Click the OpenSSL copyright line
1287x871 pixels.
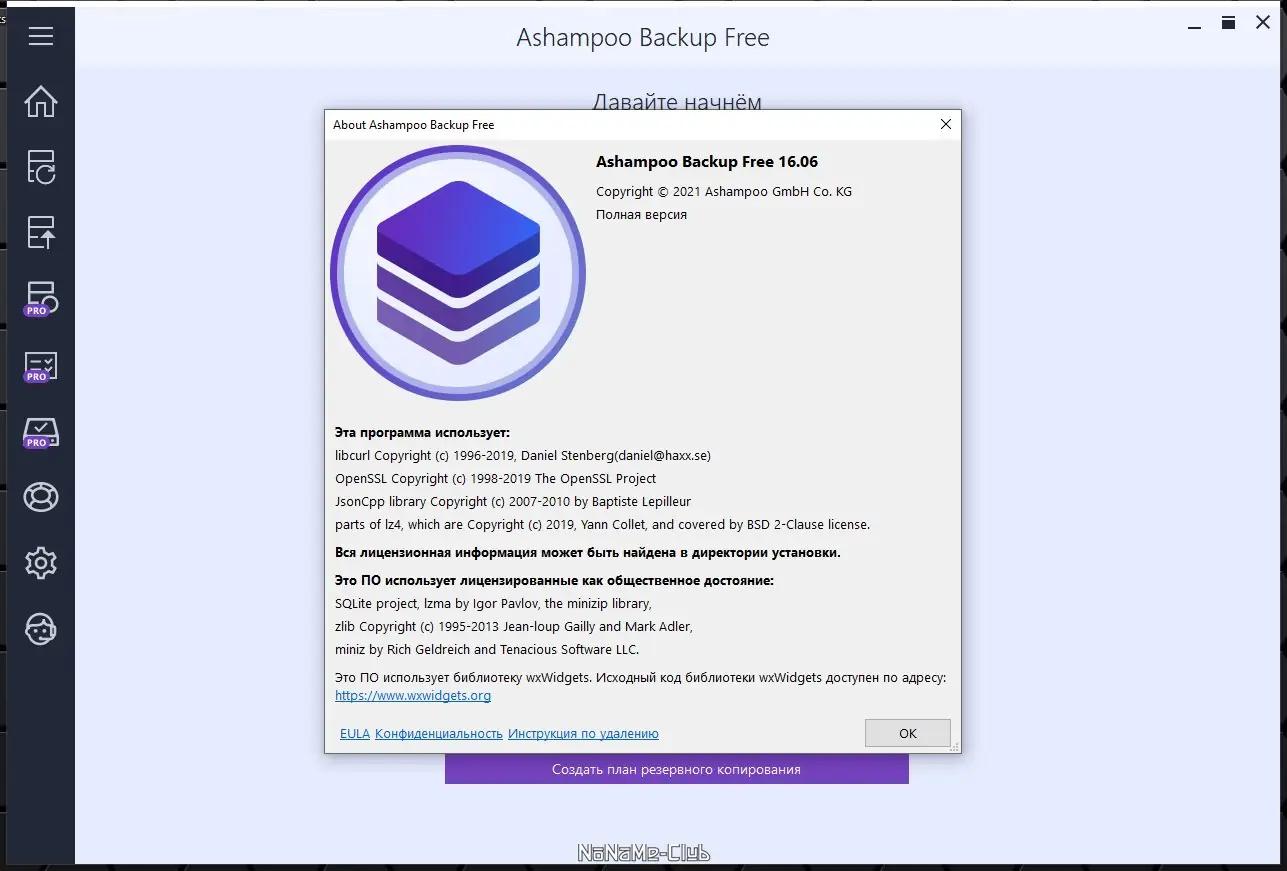tap(496, 479)
